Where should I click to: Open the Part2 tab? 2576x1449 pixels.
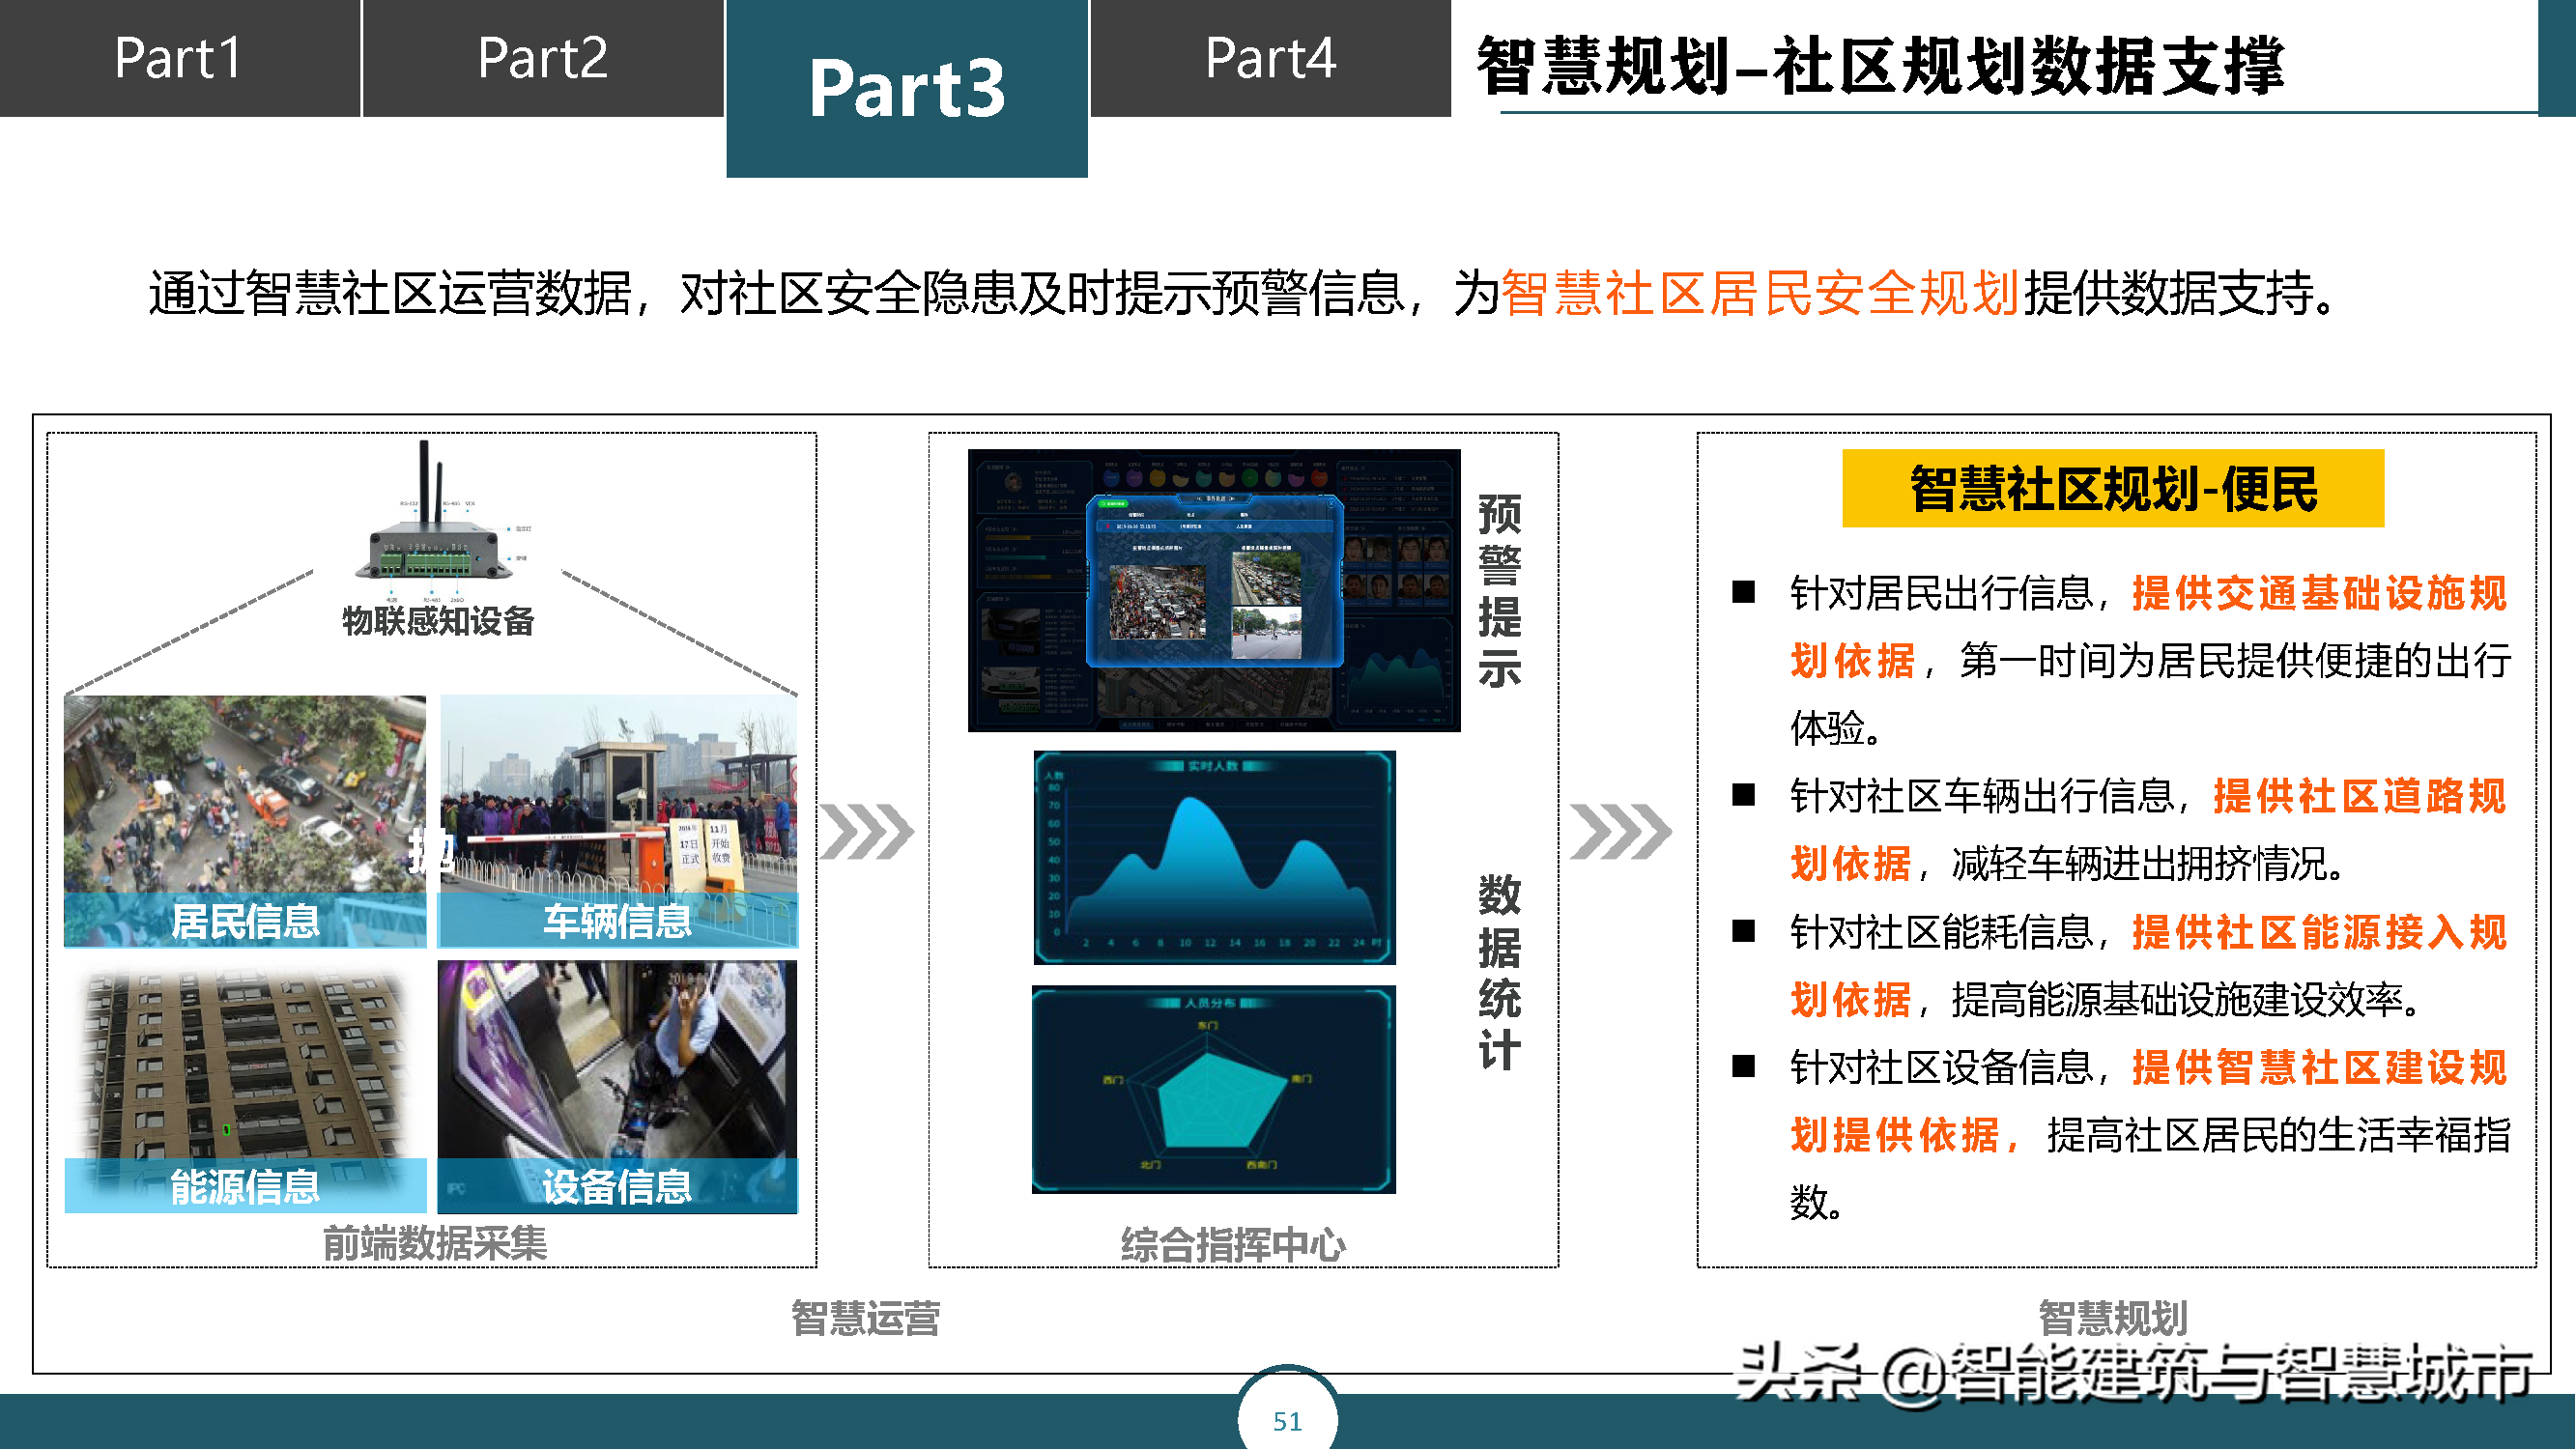543,58
